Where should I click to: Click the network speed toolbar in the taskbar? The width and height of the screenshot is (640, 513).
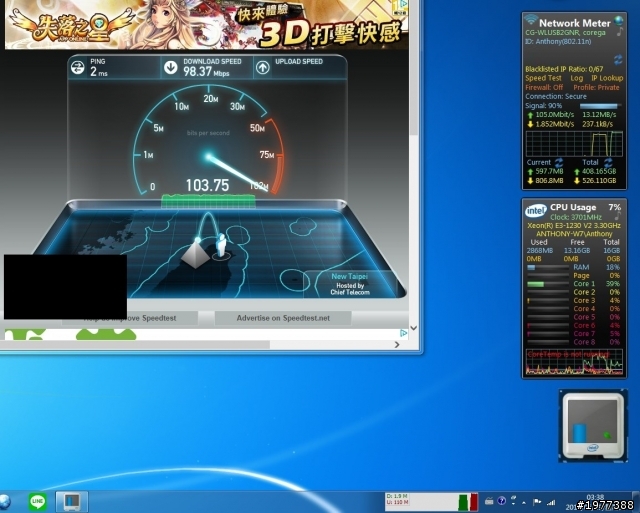(x=432, y=502)
